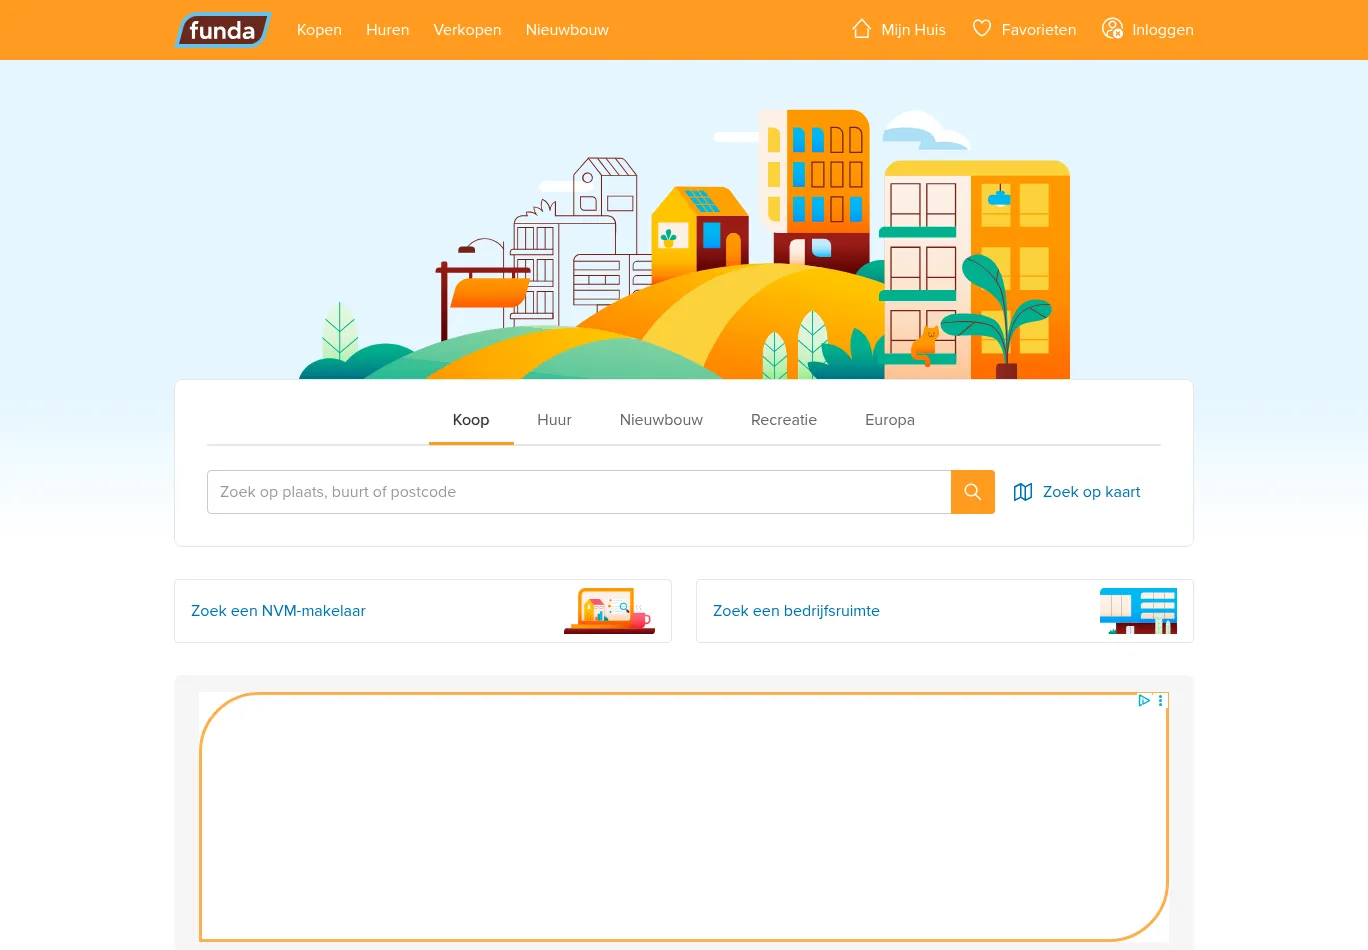Open the Huren menu in header

tap(387, 30)
